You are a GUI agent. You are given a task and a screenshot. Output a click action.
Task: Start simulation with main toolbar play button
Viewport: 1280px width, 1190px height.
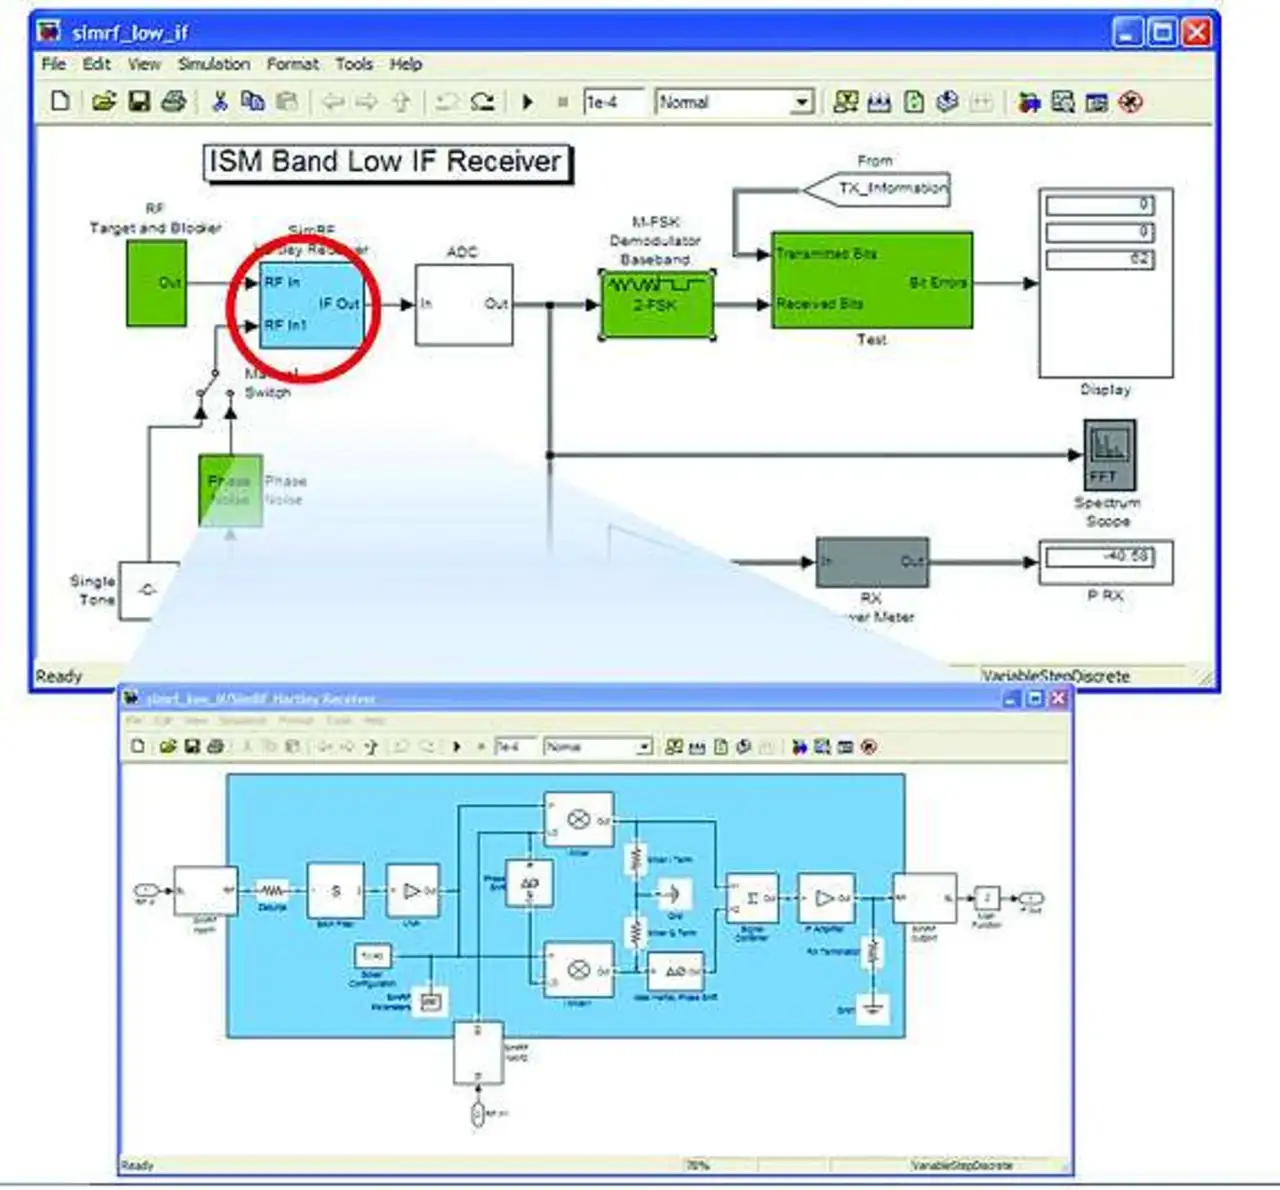(x=528, y=102)
